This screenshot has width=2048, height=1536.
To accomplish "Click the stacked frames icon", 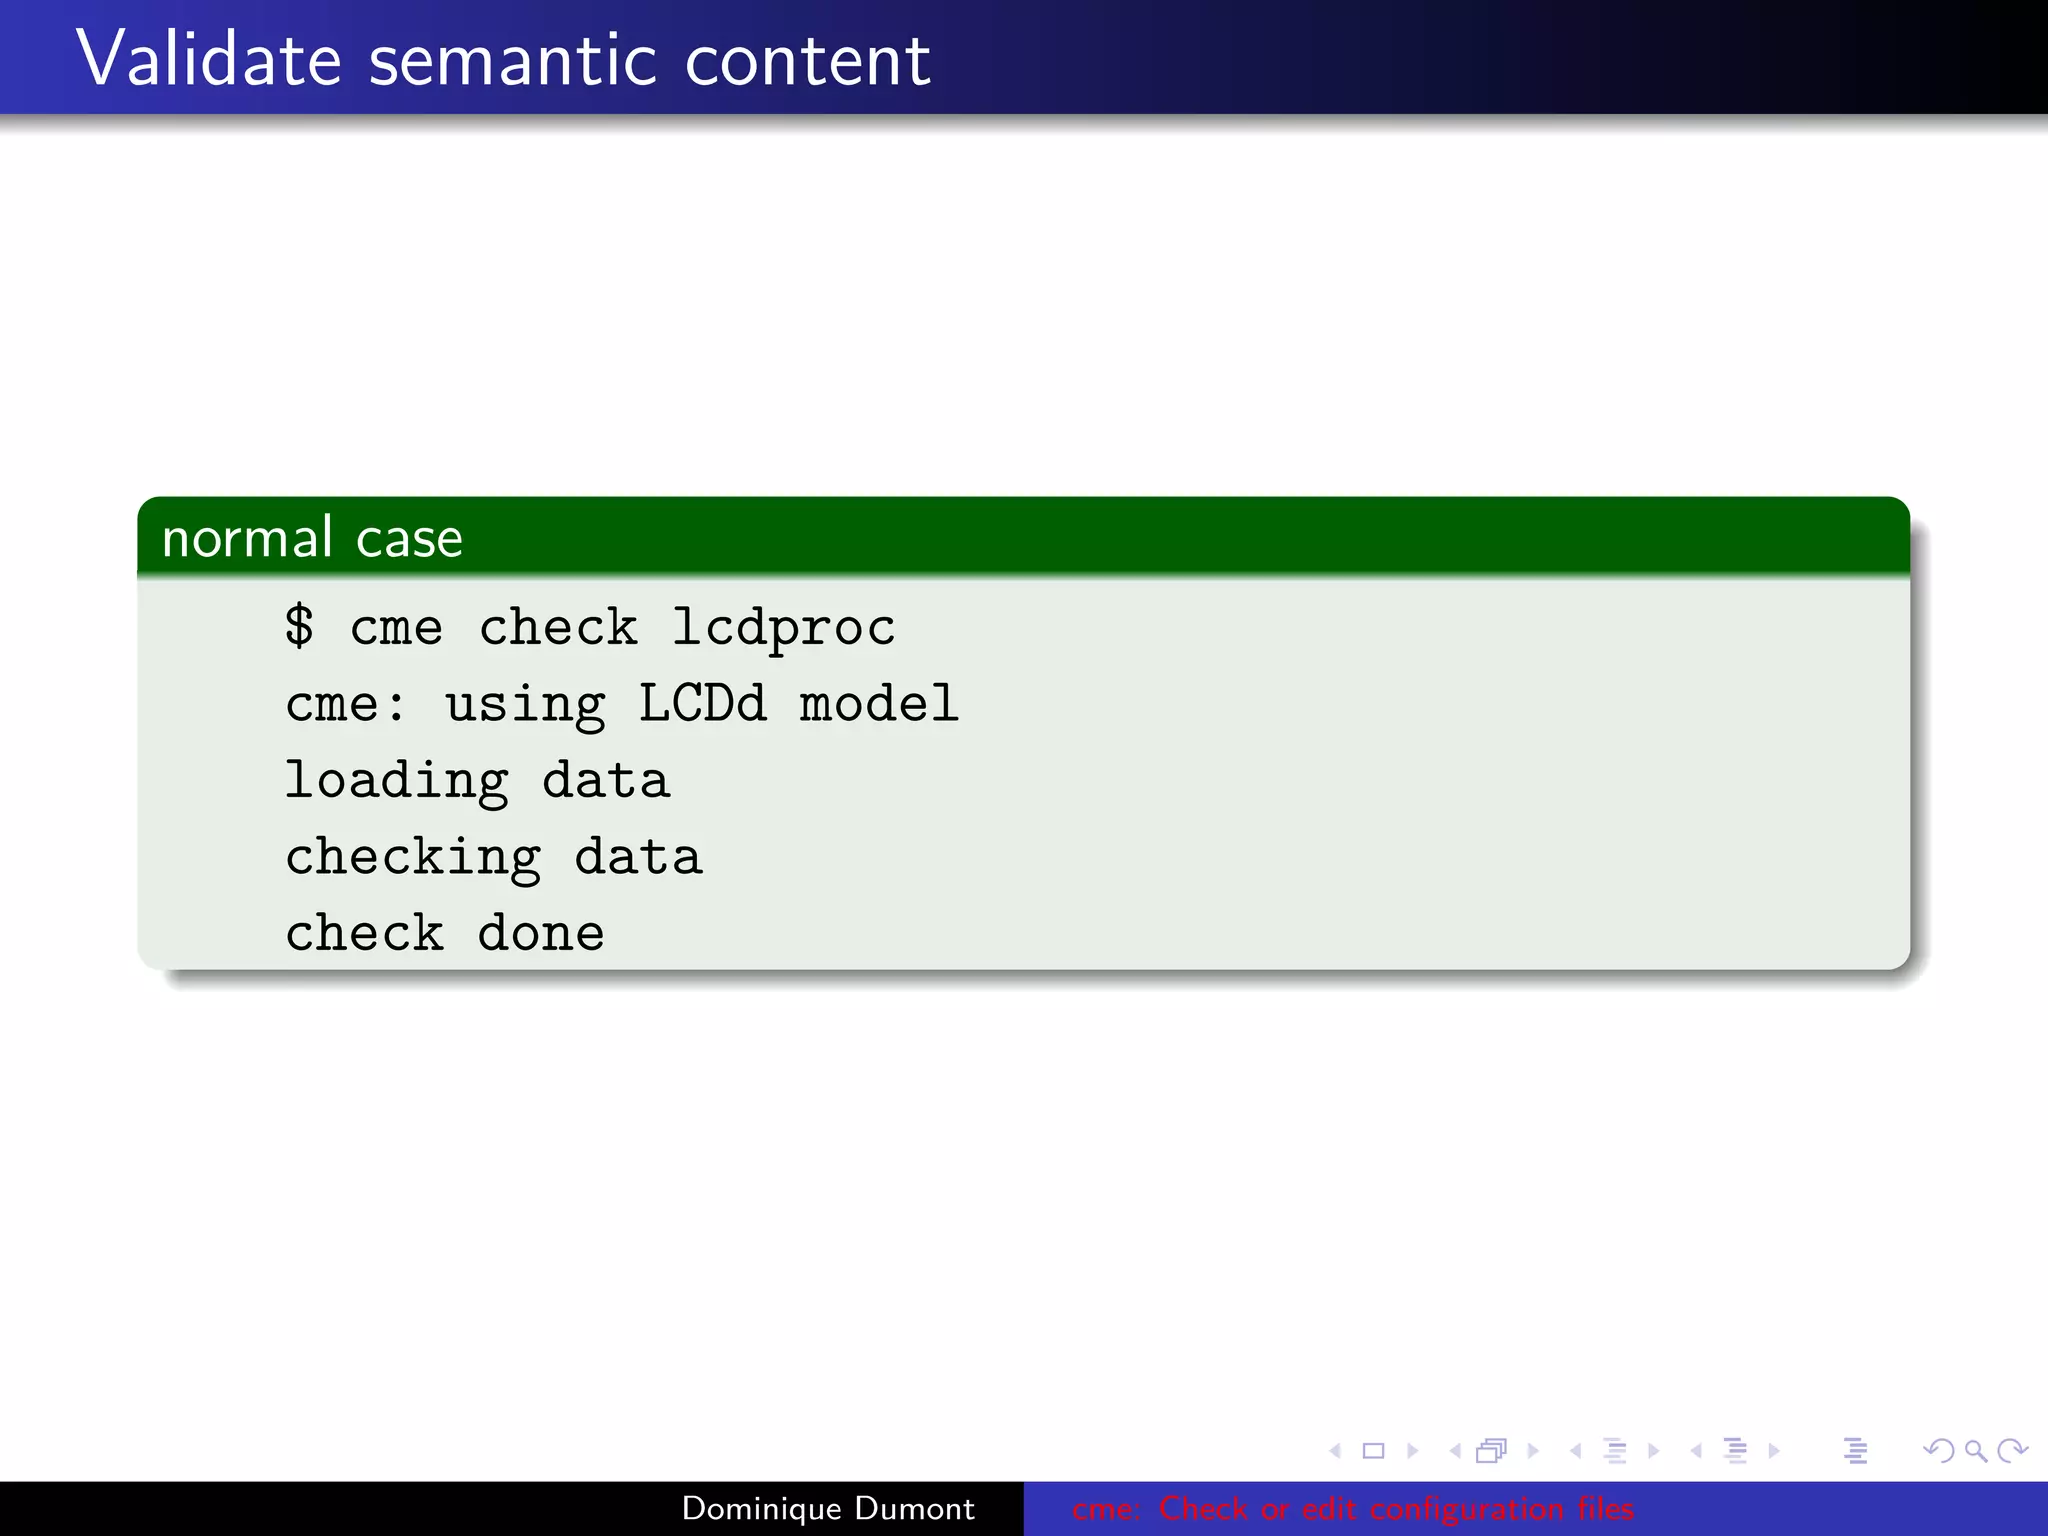I will click(1491, 1450).
